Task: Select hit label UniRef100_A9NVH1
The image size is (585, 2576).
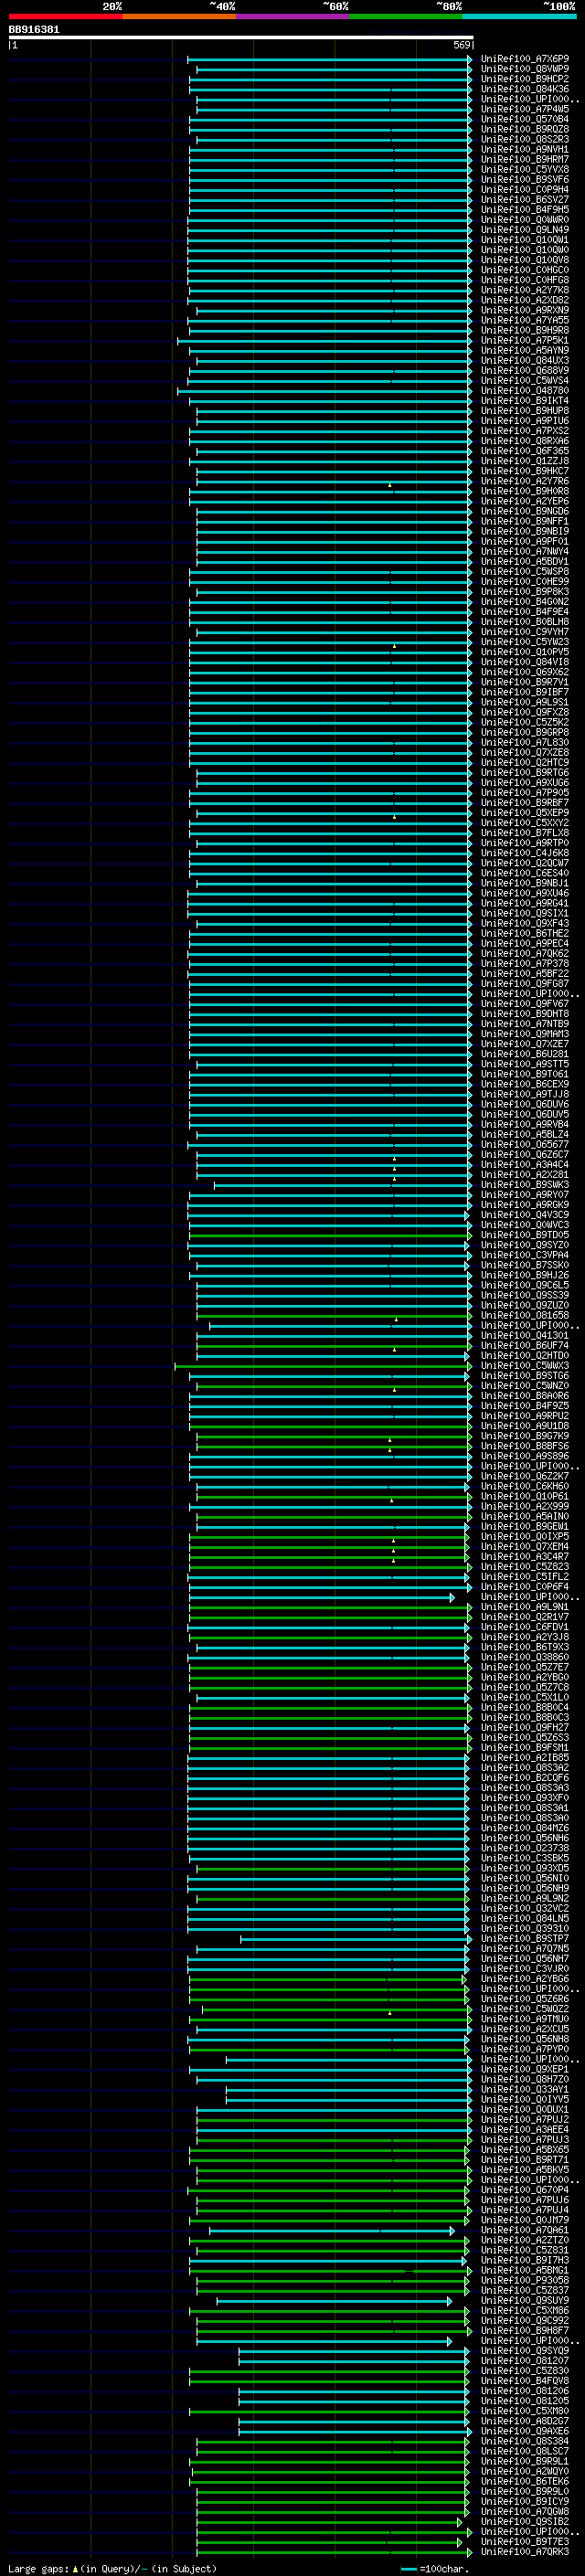Action: [525, 149]
